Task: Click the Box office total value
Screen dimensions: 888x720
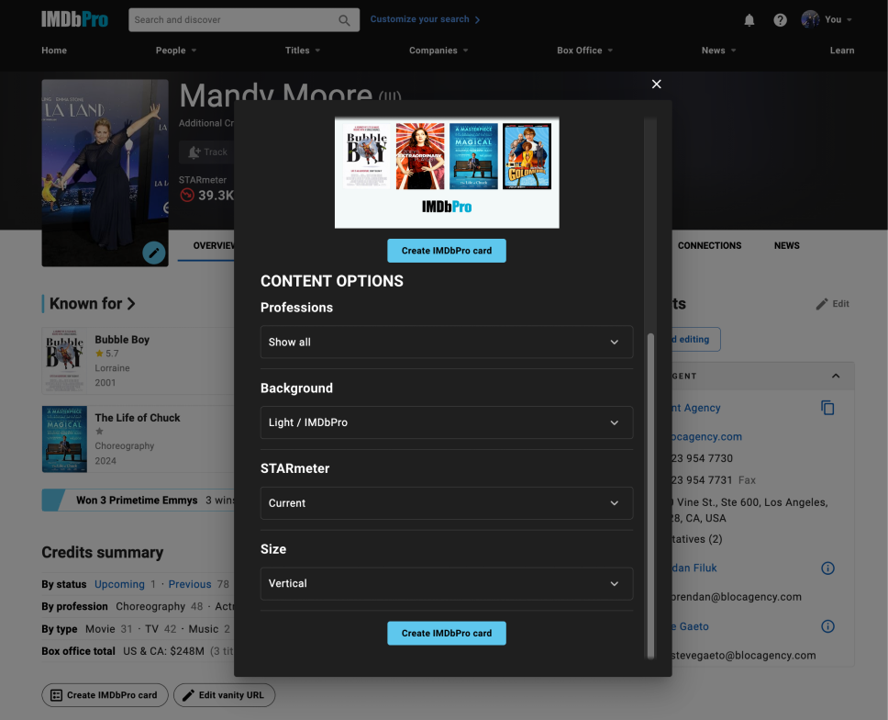Action: click(163, 651)
